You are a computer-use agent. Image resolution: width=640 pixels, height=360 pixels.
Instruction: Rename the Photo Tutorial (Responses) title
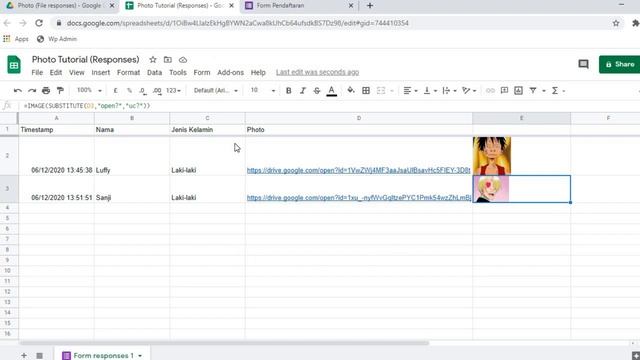click(x=86, y=60)
